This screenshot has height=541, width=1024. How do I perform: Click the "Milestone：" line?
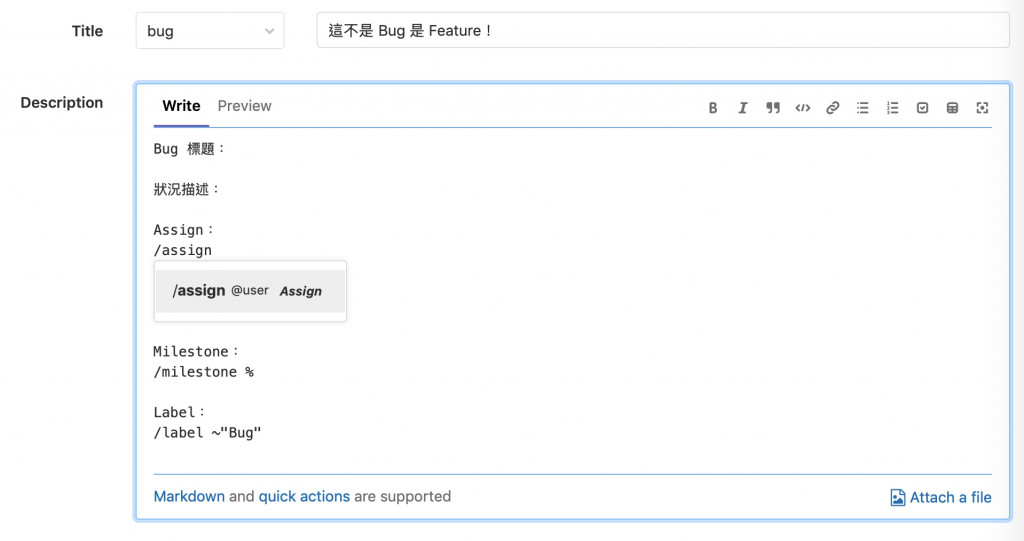[x=196, y=352]
